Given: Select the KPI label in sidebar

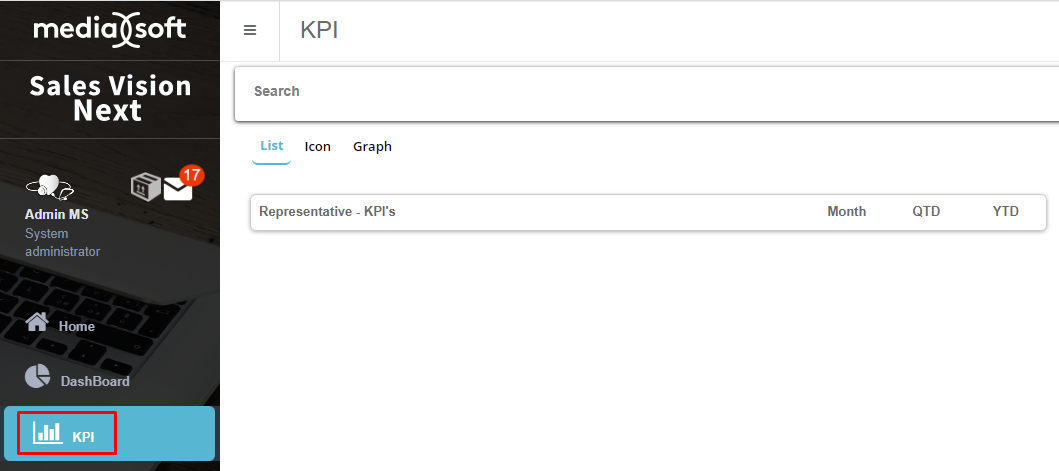Looking at the screenshot, I should (x=84, y=437).
